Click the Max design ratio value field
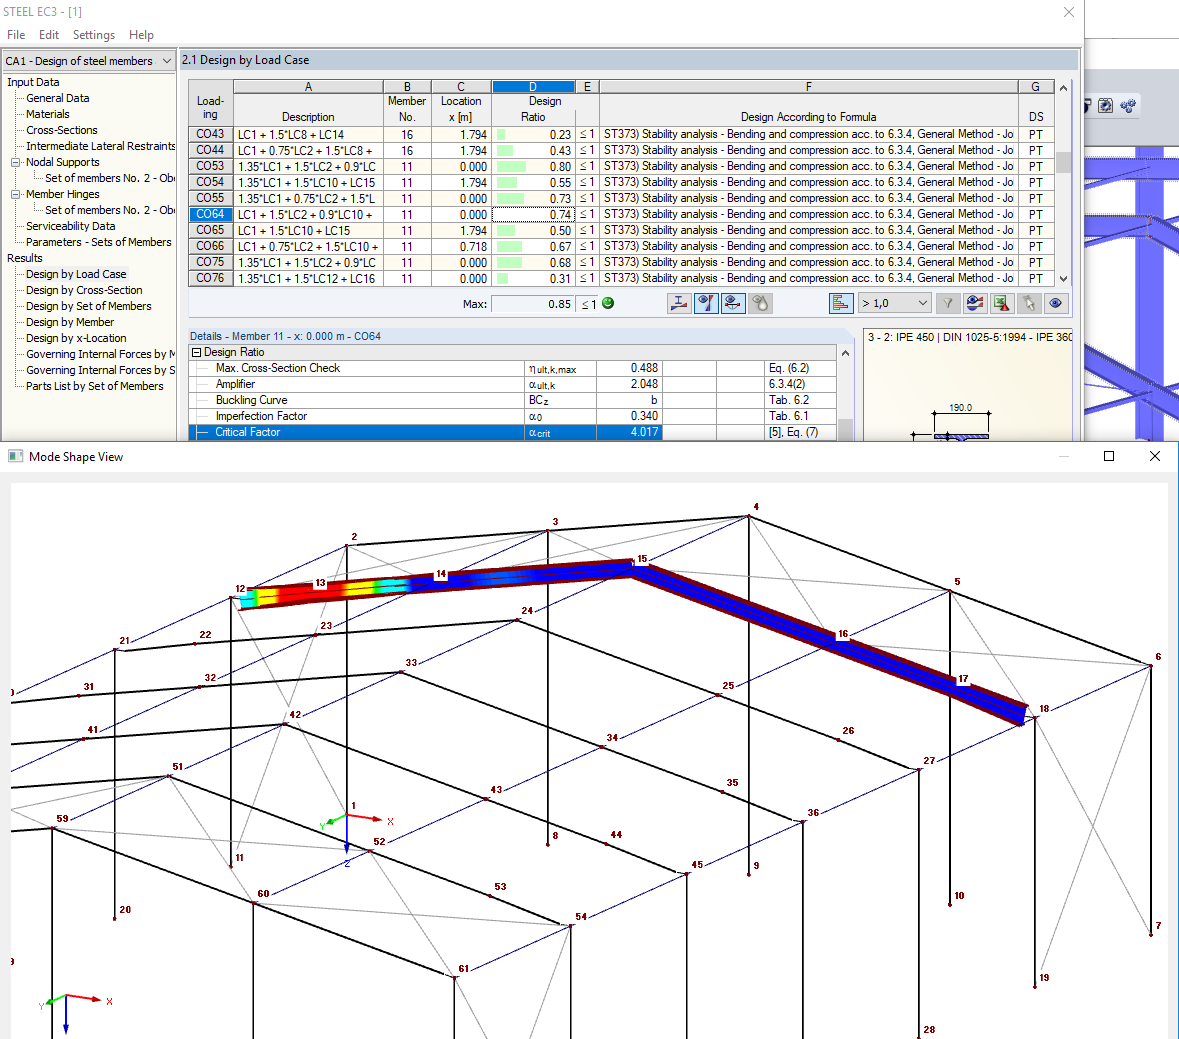The height and width of the screenshot is (1039, 1179). [532, 304]
